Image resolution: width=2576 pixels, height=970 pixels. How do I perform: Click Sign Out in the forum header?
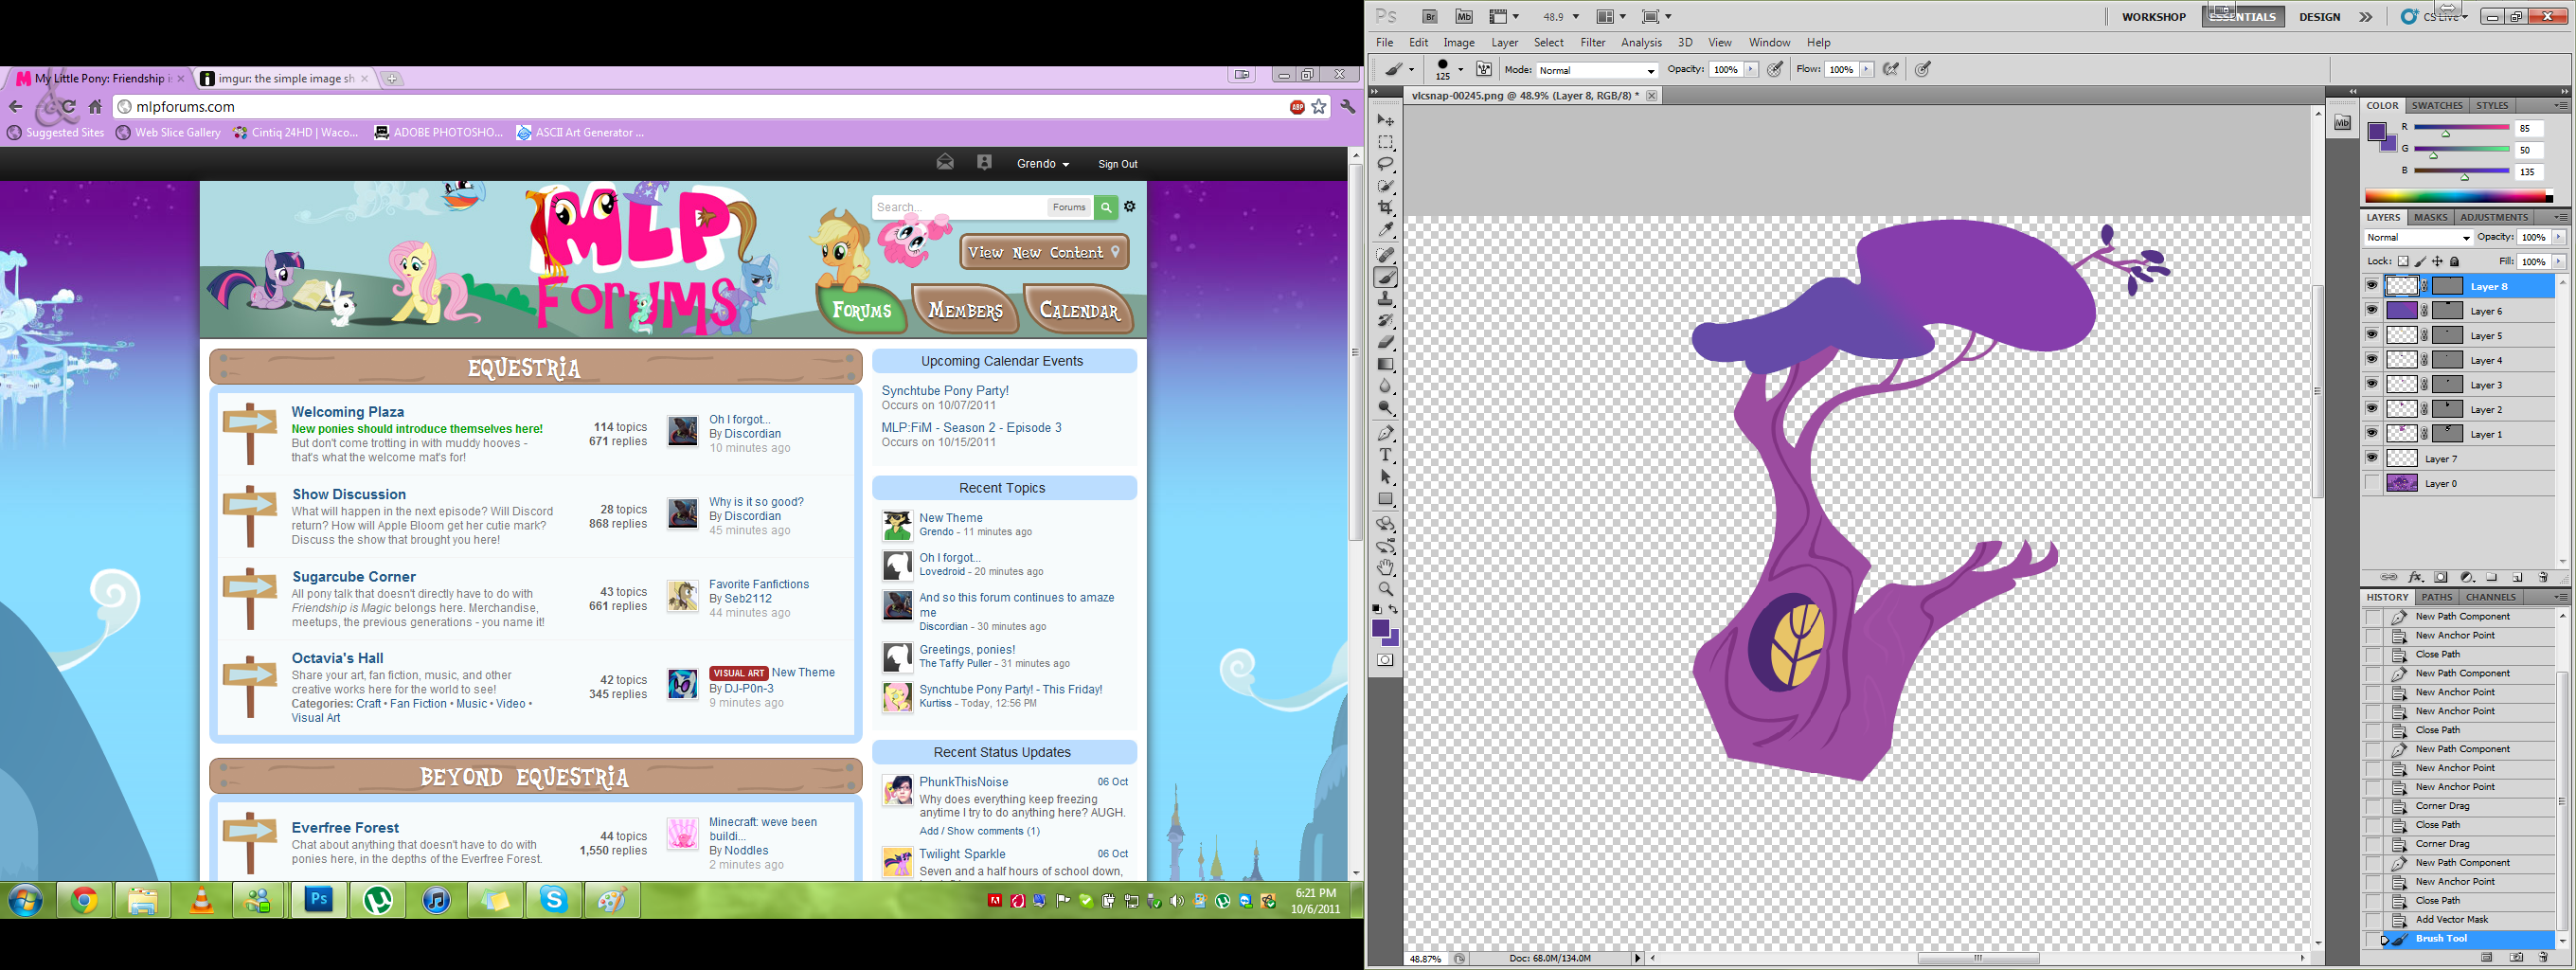[1117, 164]
